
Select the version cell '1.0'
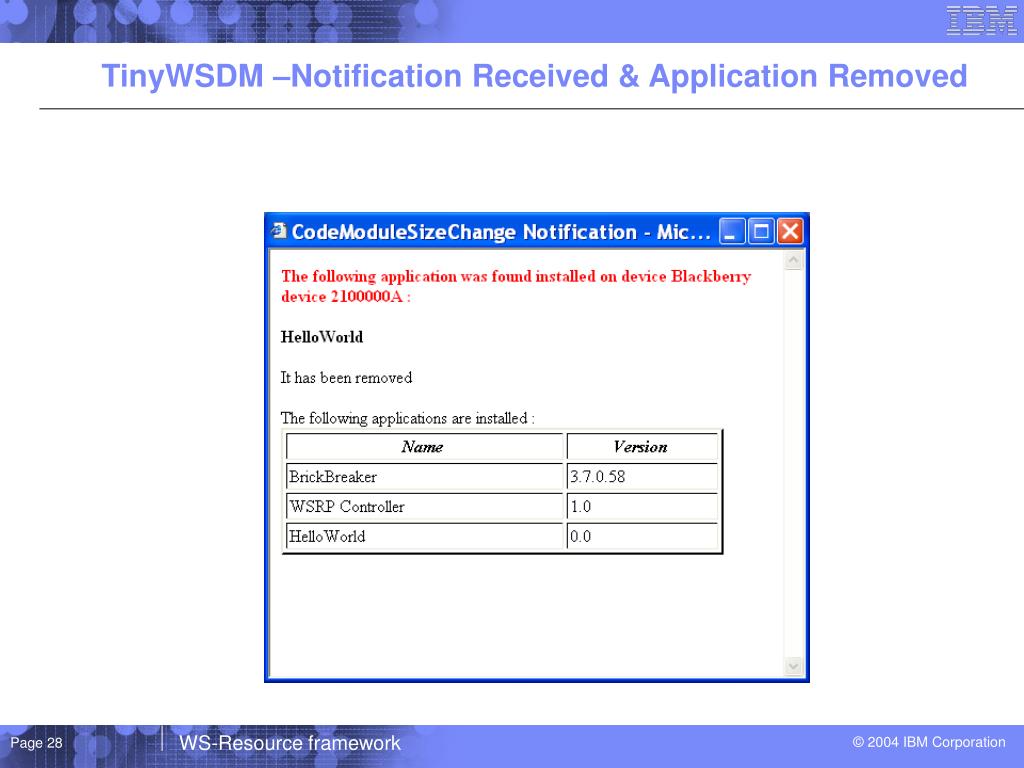tap(642, 507)
